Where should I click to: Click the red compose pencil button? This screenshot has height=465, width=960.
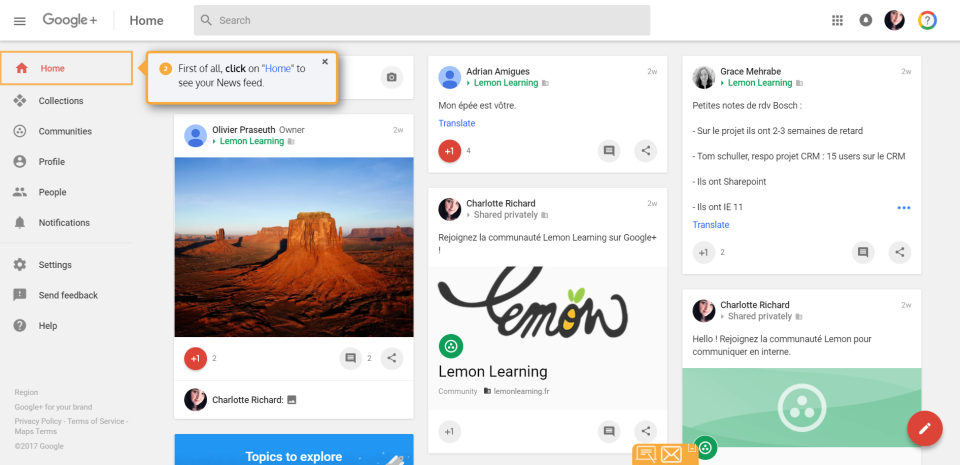[x=925, y=428]
